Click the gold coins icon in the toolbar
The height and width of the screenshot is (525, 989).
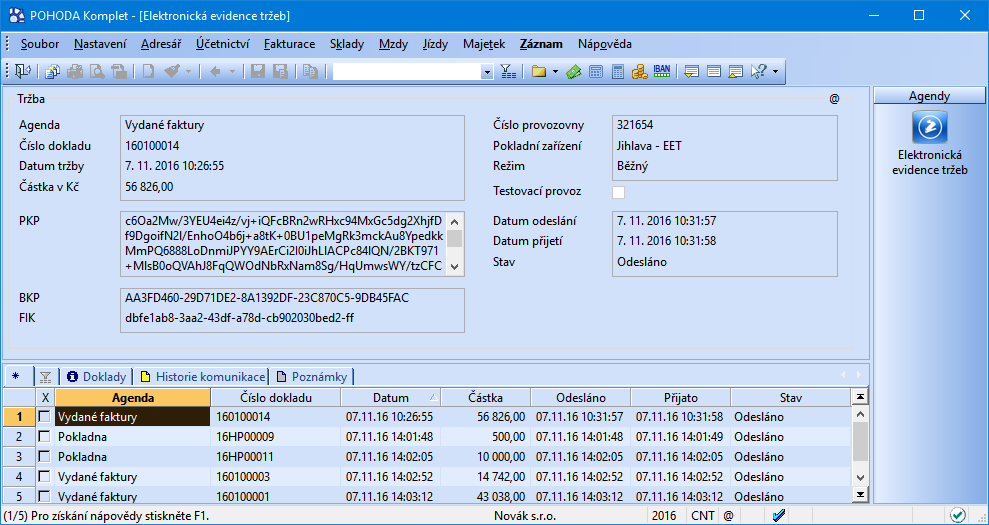click(x=640, y=72)
